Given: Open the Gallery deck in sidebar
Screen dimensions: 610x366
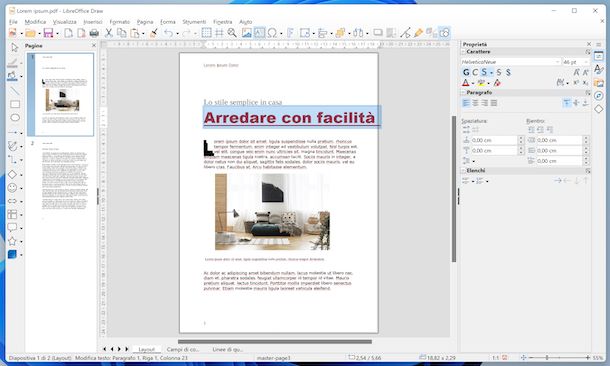Looking at the screenshot, I should pyautogui.click(x=599, y=83).
